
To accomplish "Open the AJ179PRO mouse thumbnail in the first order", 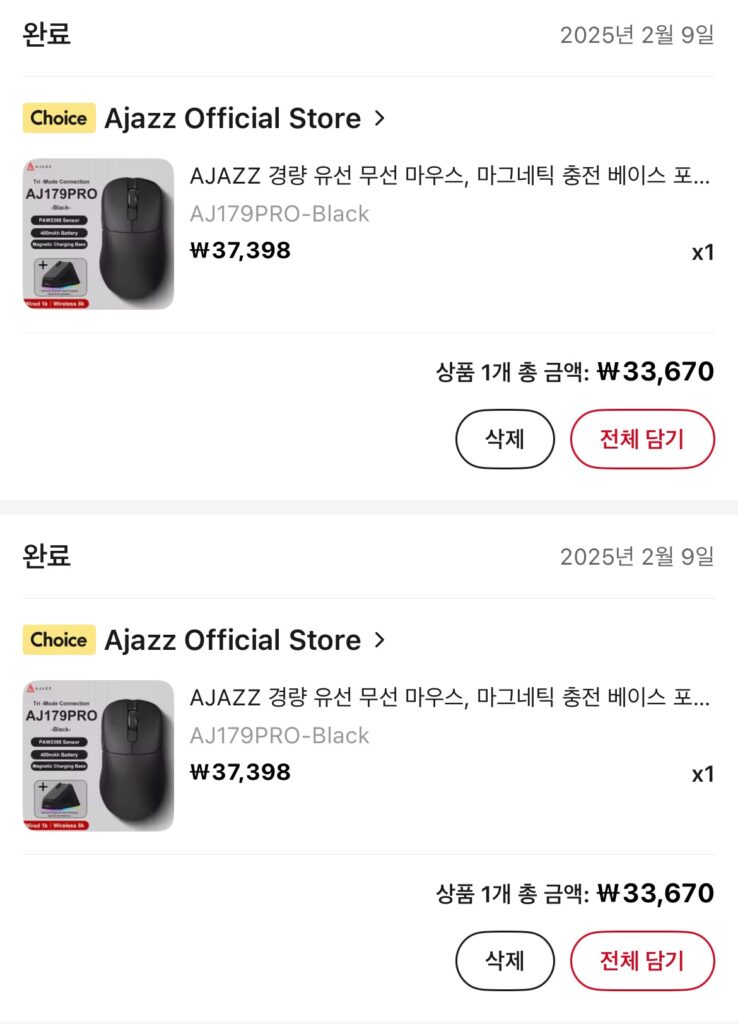I will (x=98, y=233).
